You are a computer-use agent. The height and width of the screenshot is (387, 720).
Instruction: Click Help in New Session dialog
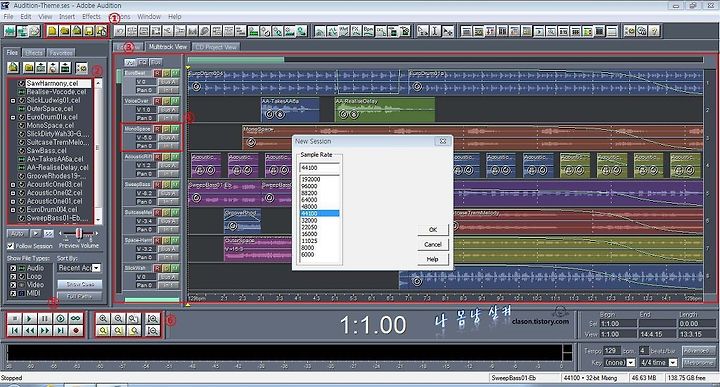(433, 259)
